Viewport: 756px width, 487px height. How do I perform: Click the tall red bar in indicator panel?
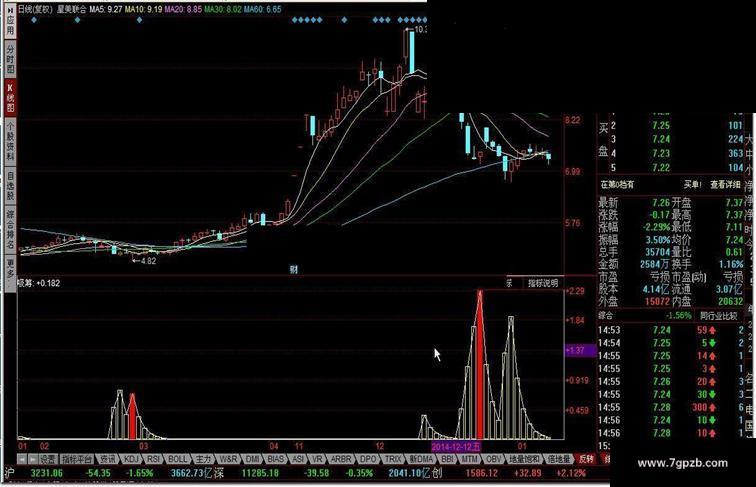480,366
